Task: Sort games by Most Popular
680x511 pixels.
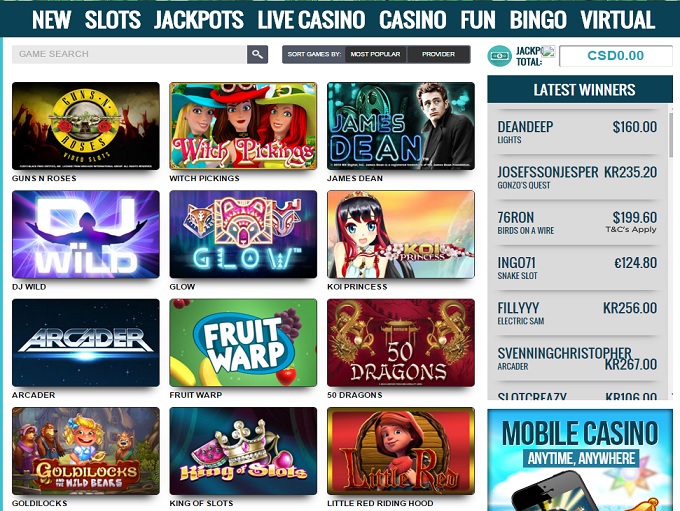Action: click(375, 54)
